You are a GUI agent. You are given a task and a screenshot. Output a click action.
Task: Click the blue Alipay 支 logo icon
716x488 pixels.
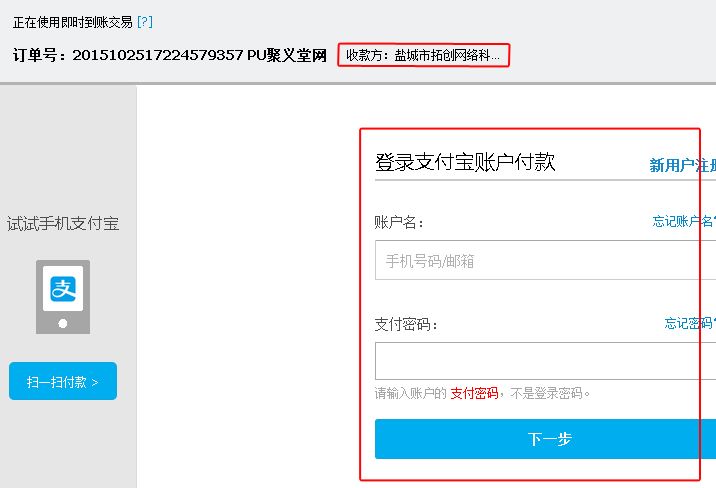[63, 289]
